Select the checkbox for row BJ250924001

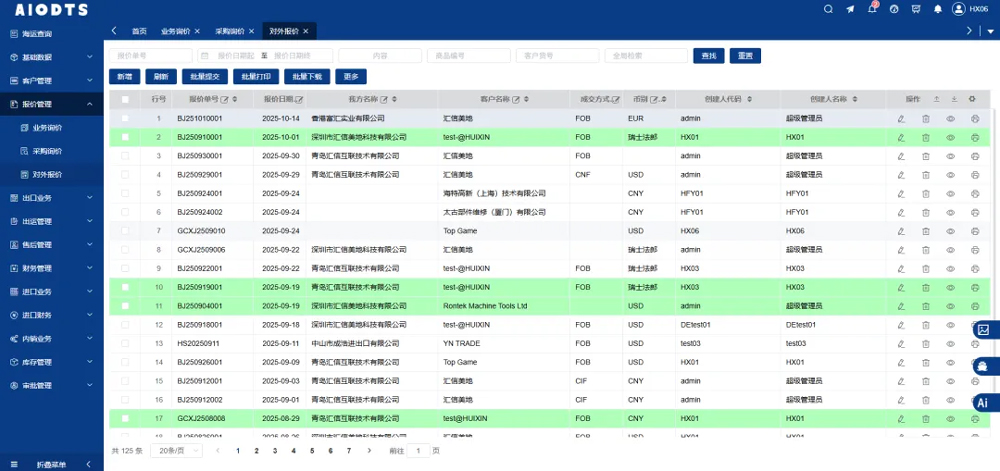[x=125, y=193]
